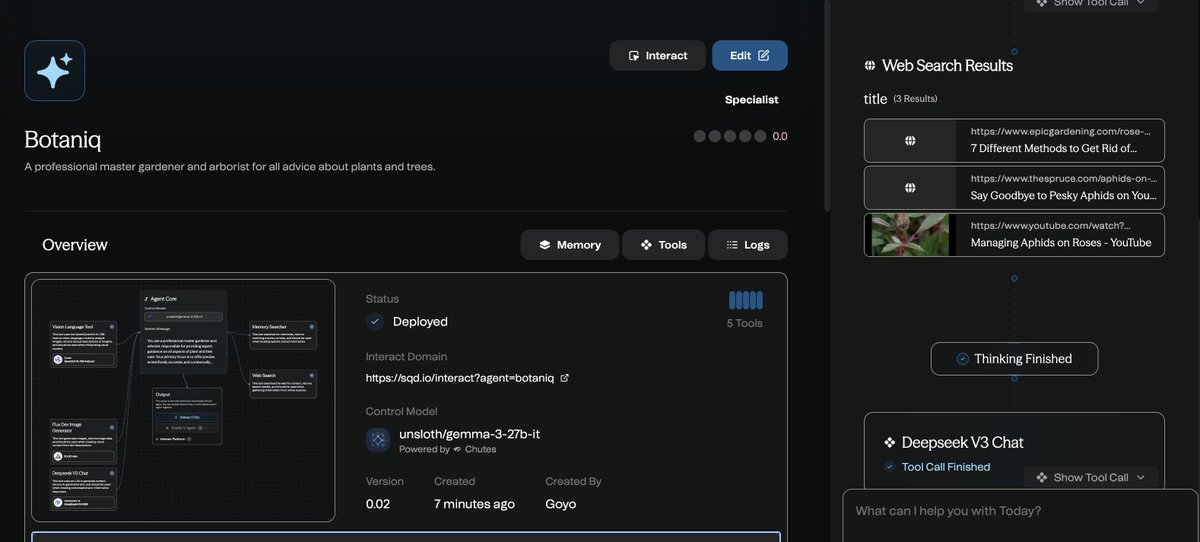Open the epicgardening.com search result
The image size is (1200, 542).
pyautogui.click(x=1014, y=141)
